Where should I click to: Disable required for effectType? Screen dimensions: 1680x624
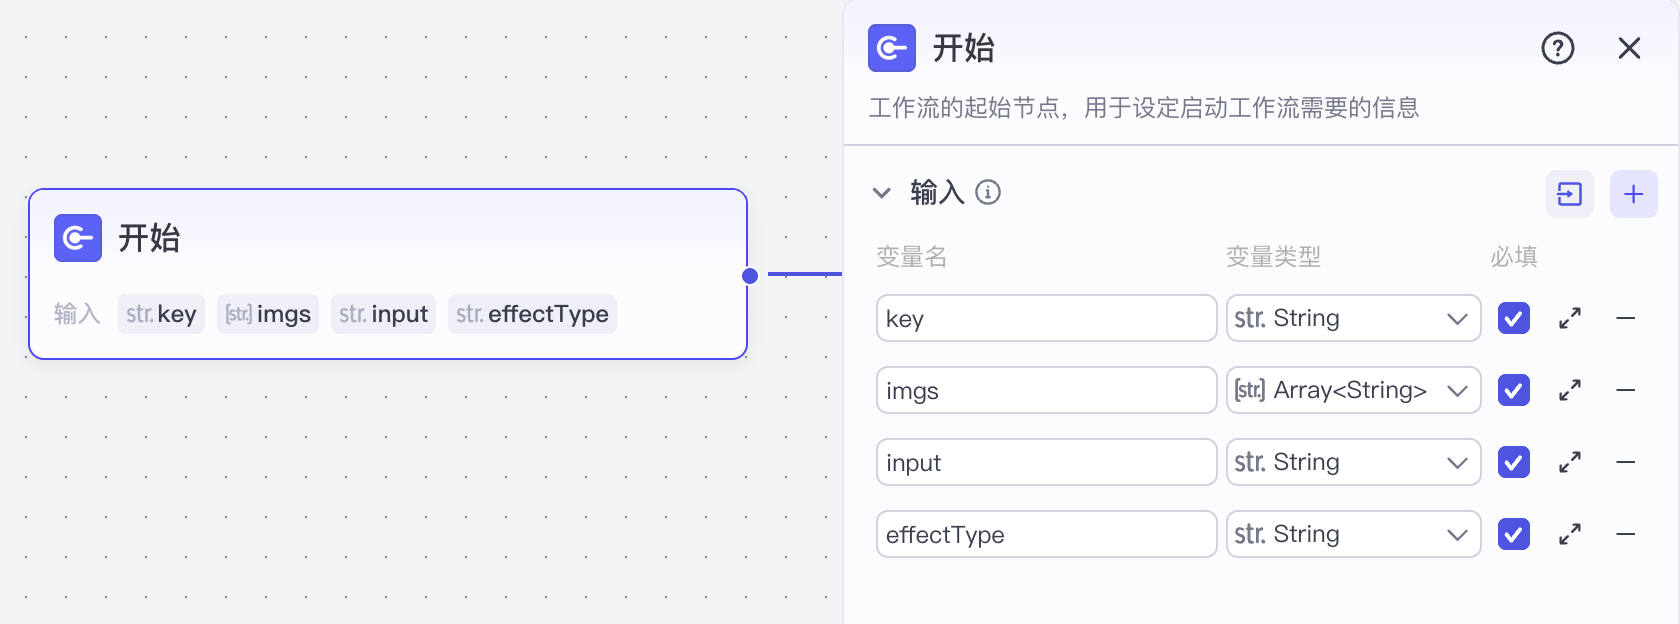[x=1513, y=534]
